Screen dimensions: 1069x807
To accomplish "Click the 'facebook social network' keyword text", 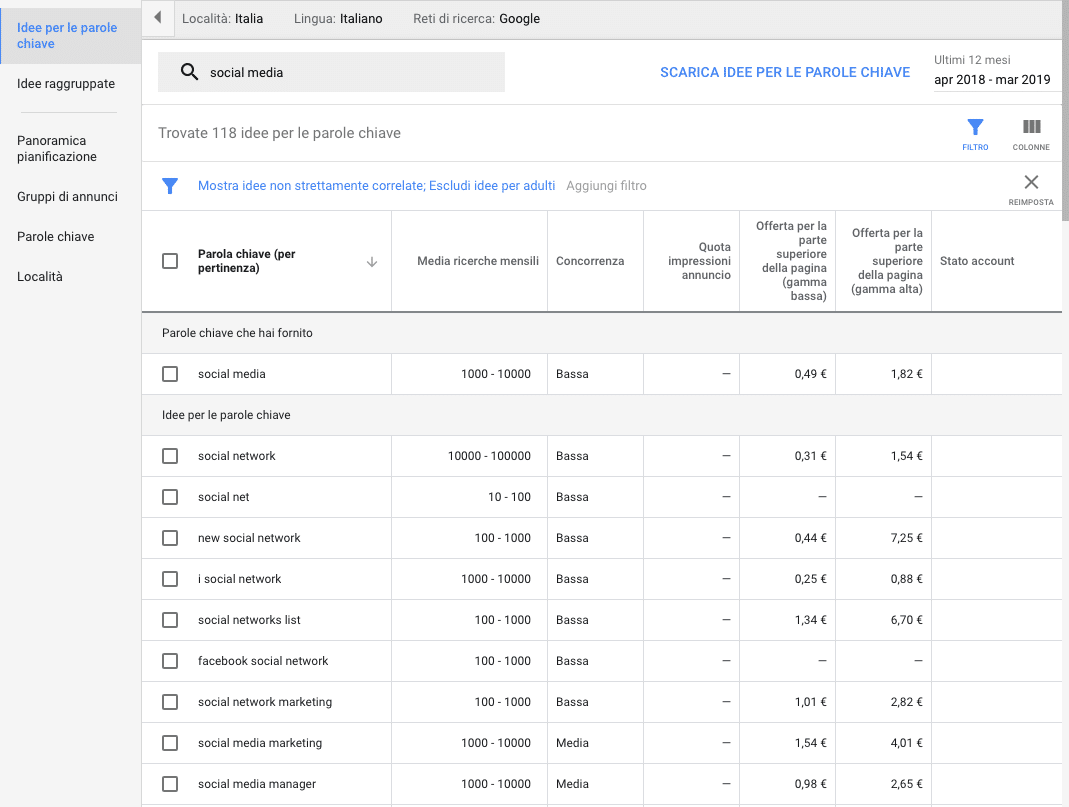I will click(263, 661).
